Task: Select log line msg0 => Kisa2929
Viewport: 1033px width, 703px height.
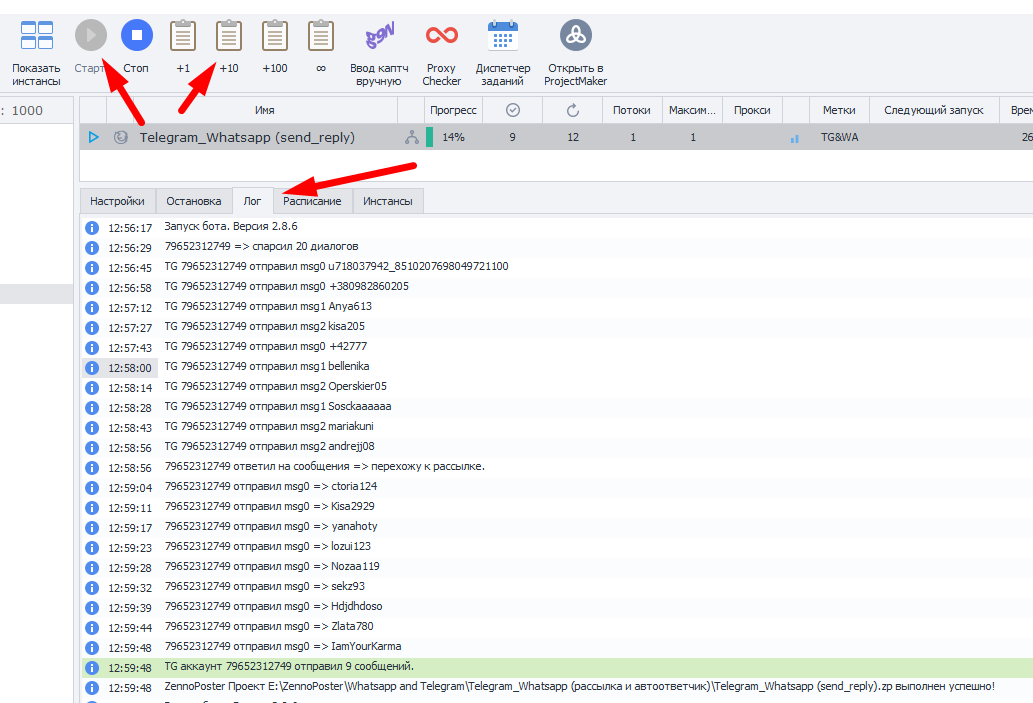Action: pyautogui.click(x=269, y=506)
